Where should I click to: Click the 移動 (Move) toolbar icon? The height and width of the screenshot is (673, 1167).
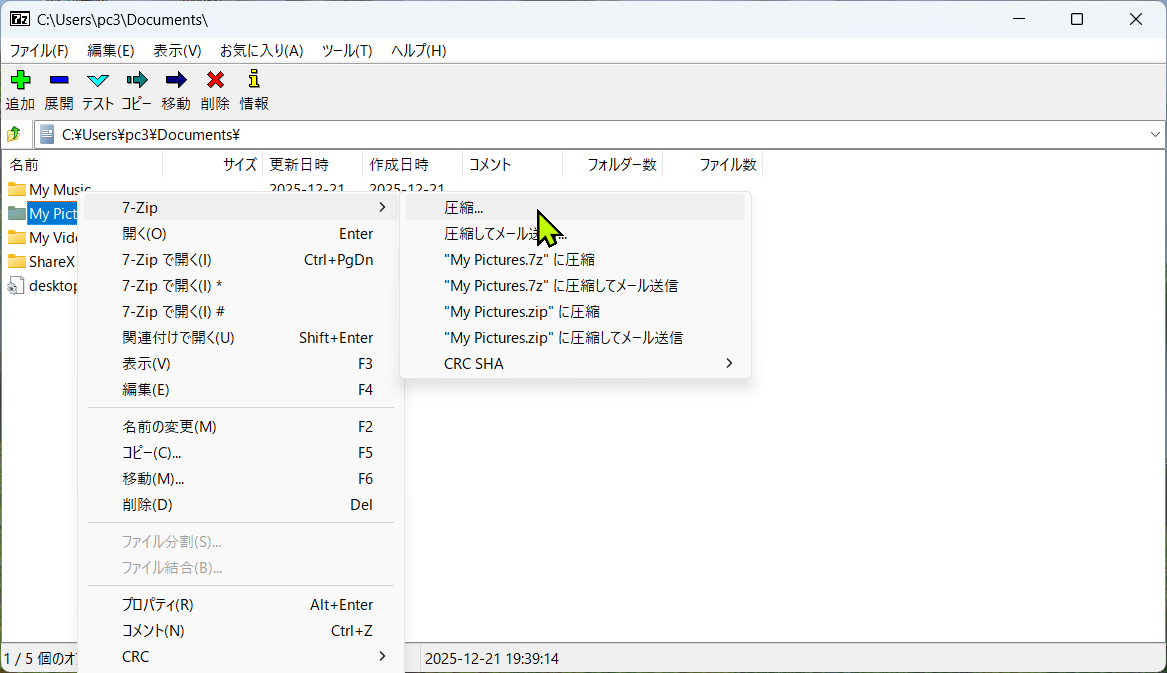pos(176,90)
